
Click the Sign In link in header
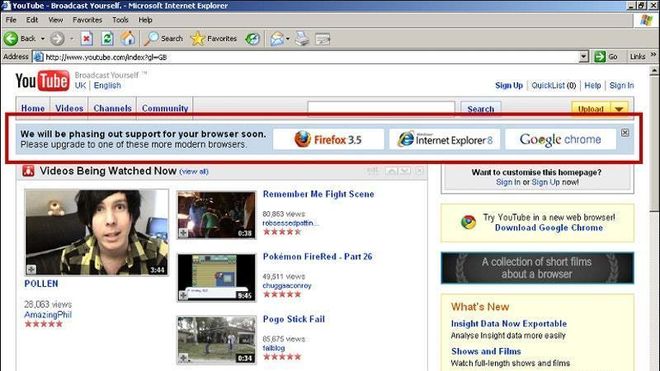point(622,85)
